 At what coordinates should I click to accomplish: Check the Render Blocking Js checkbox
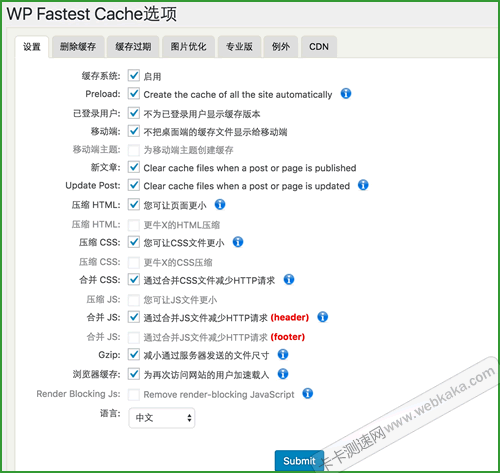pos(134,395)
